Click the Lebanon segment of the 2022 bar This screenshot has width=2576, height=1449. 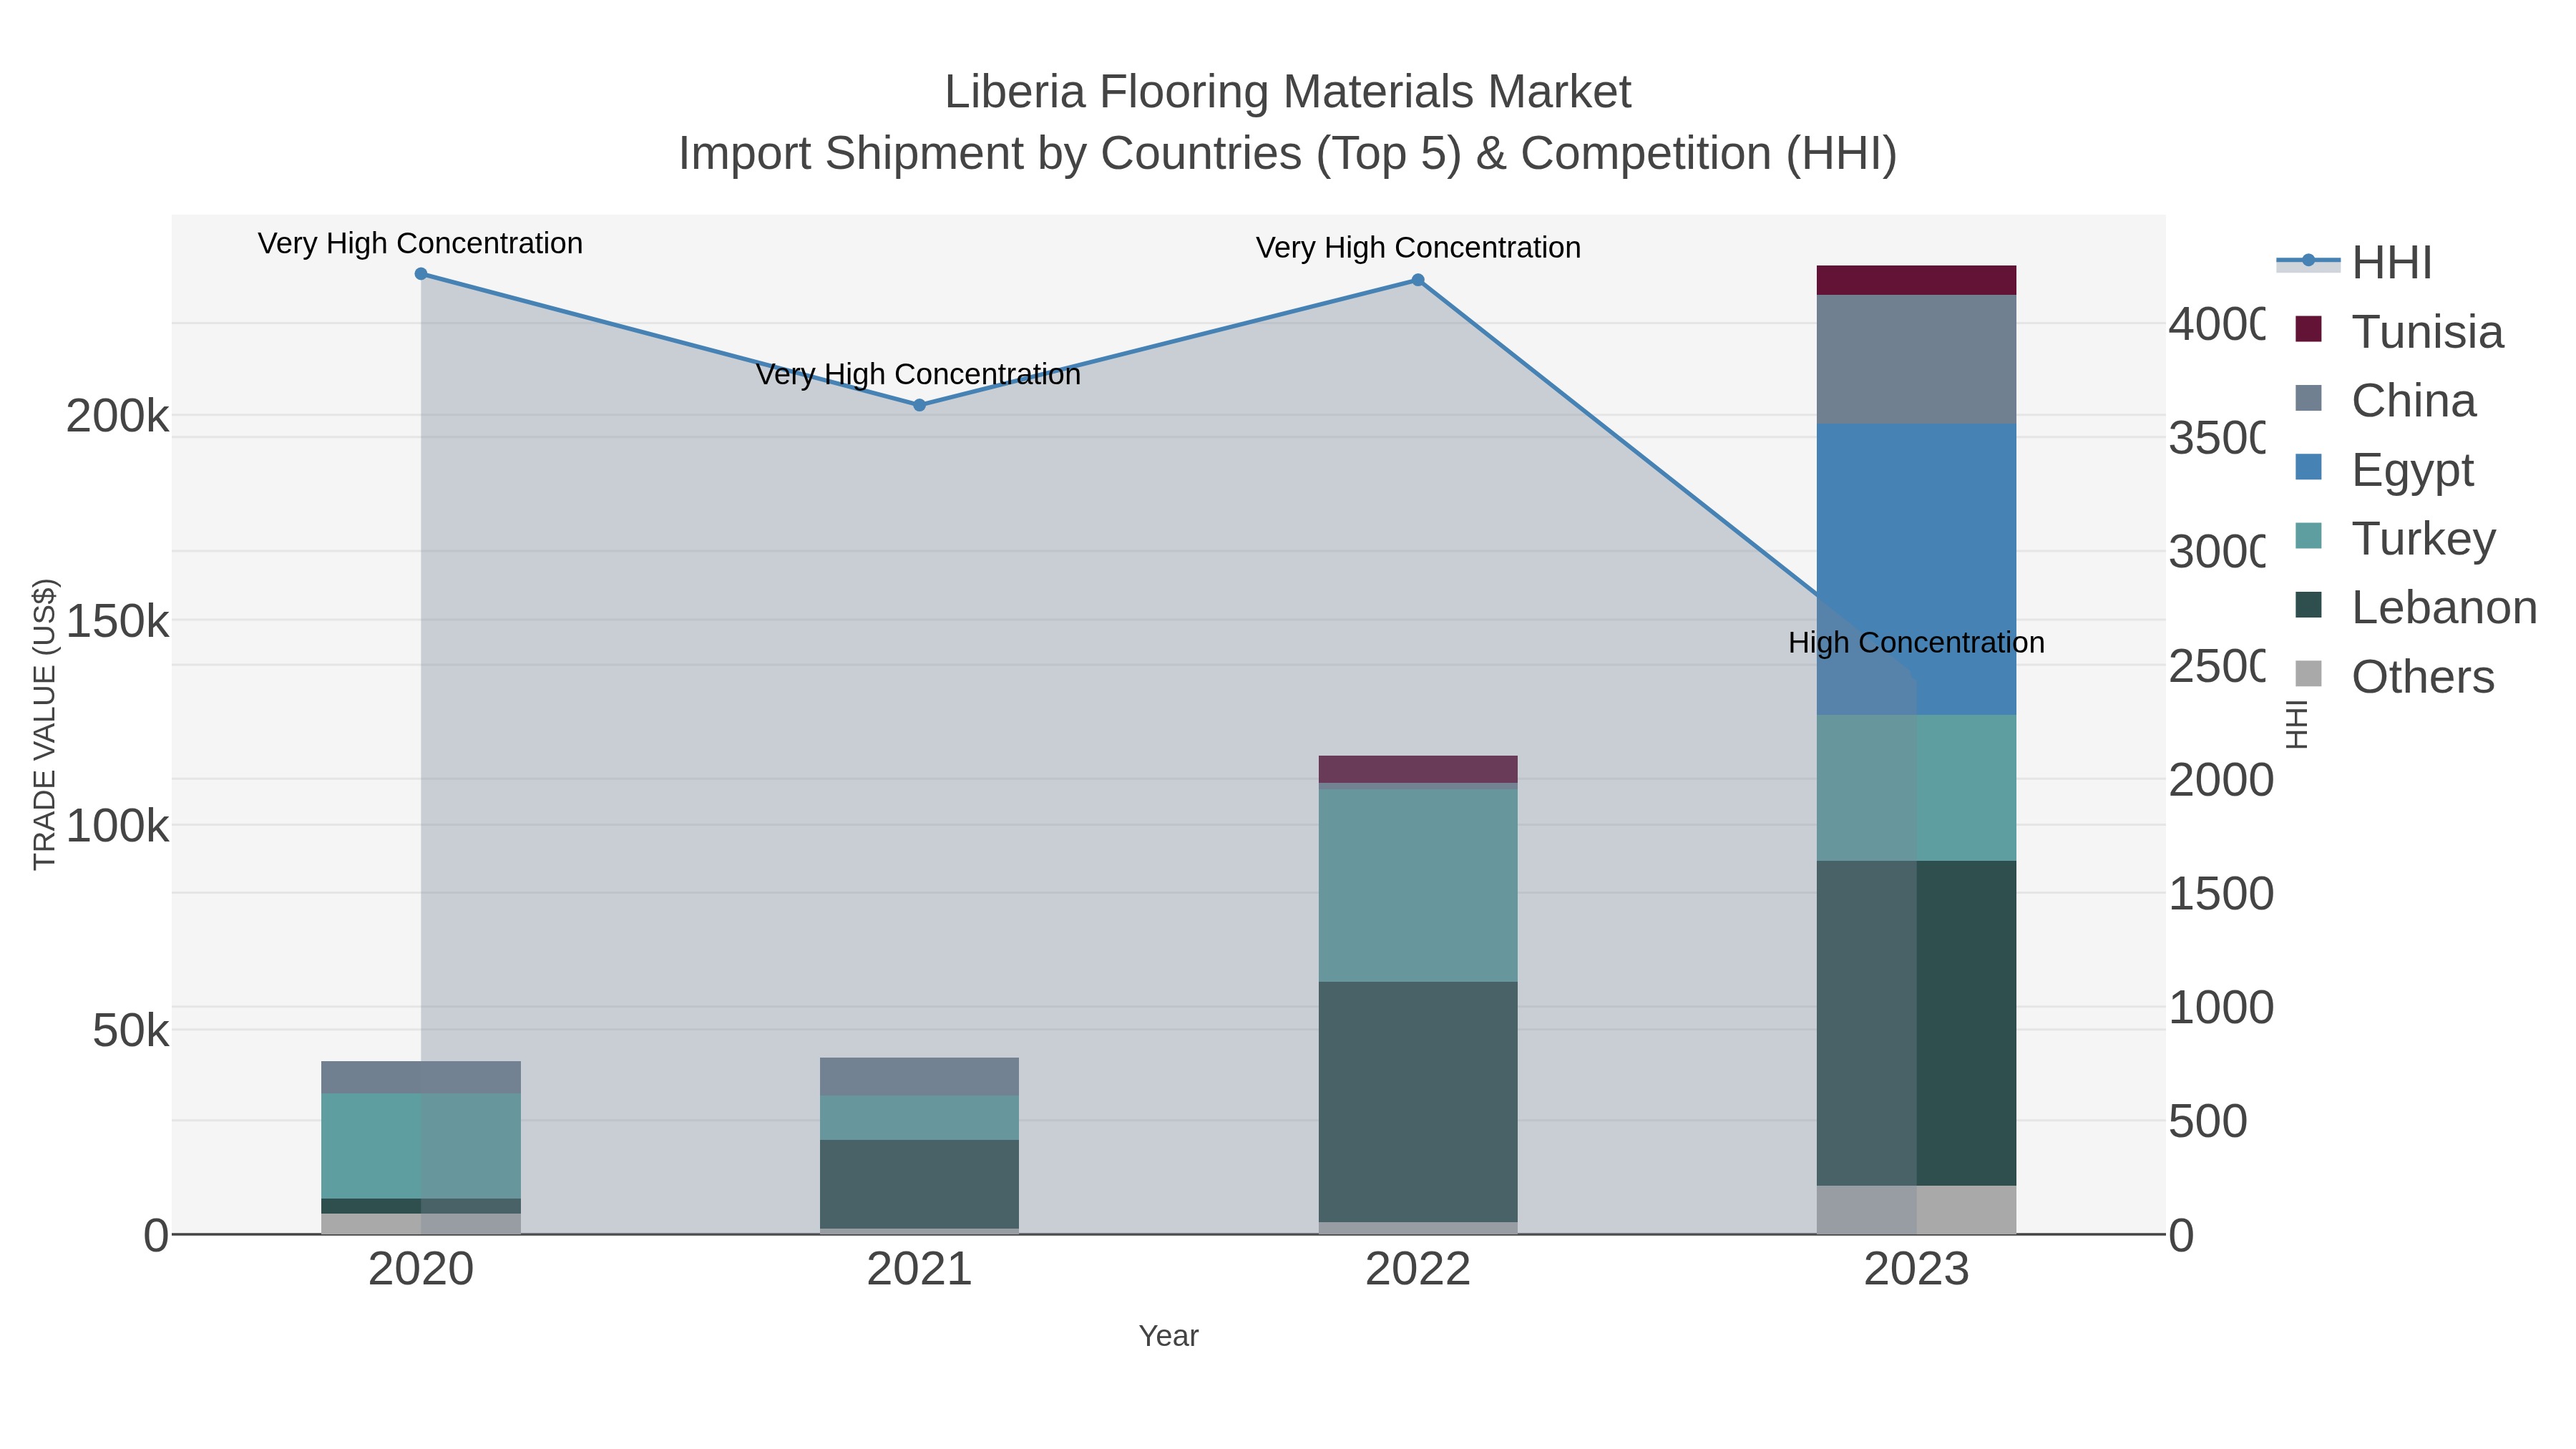pos(1418,1102)
